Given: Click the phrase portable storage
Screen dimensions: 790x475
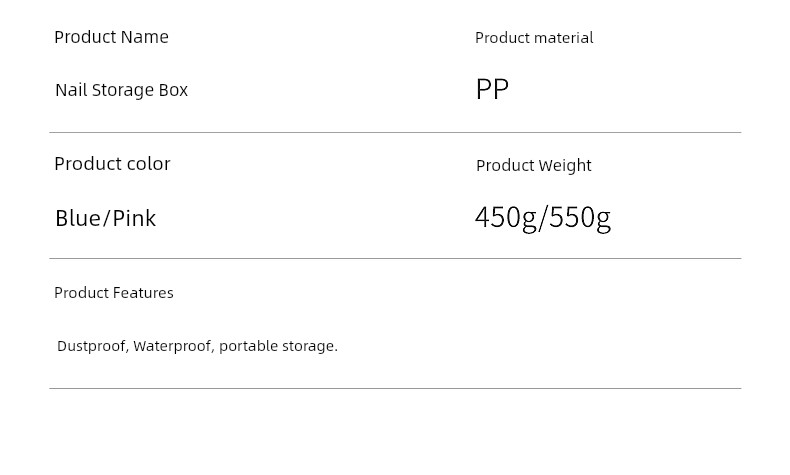Looking at the screenshot, I should pos(278,346).
